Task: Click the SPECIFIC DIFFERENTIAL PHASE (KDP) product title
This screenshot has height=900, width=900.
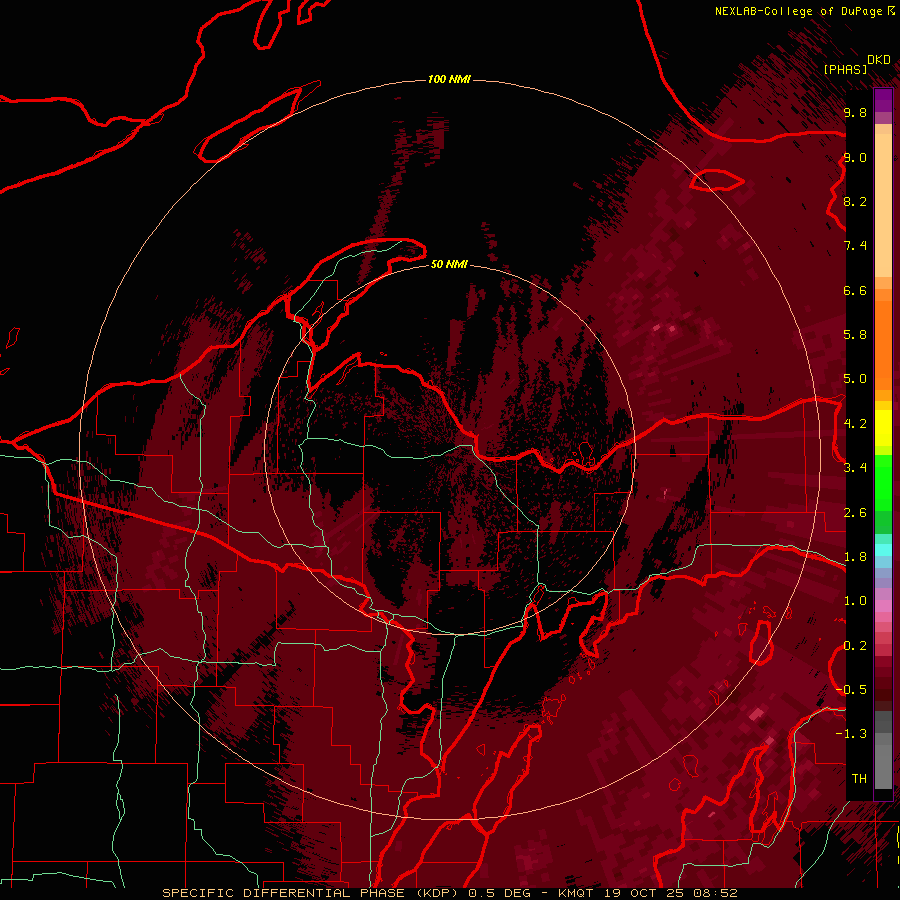Action: (x=312, y=893)
